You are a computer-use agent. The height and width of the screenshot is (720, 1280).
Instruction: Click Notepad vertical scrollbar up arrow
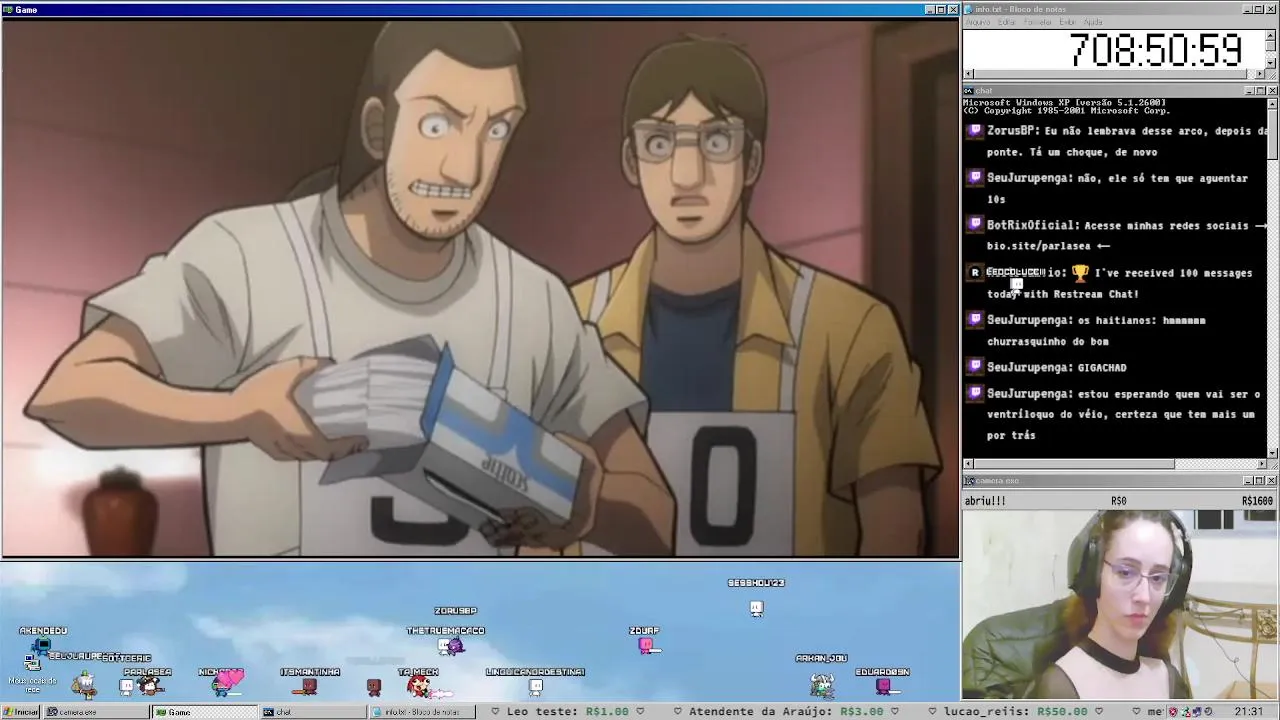tap(1271, 35)
